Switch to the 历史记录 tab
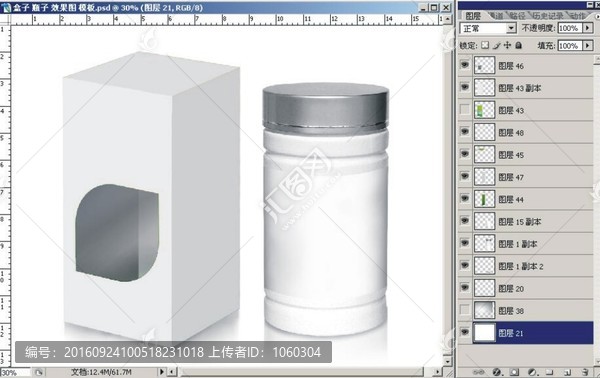The height and width of the screenshot is (378, 600). (x=547, y=16)
